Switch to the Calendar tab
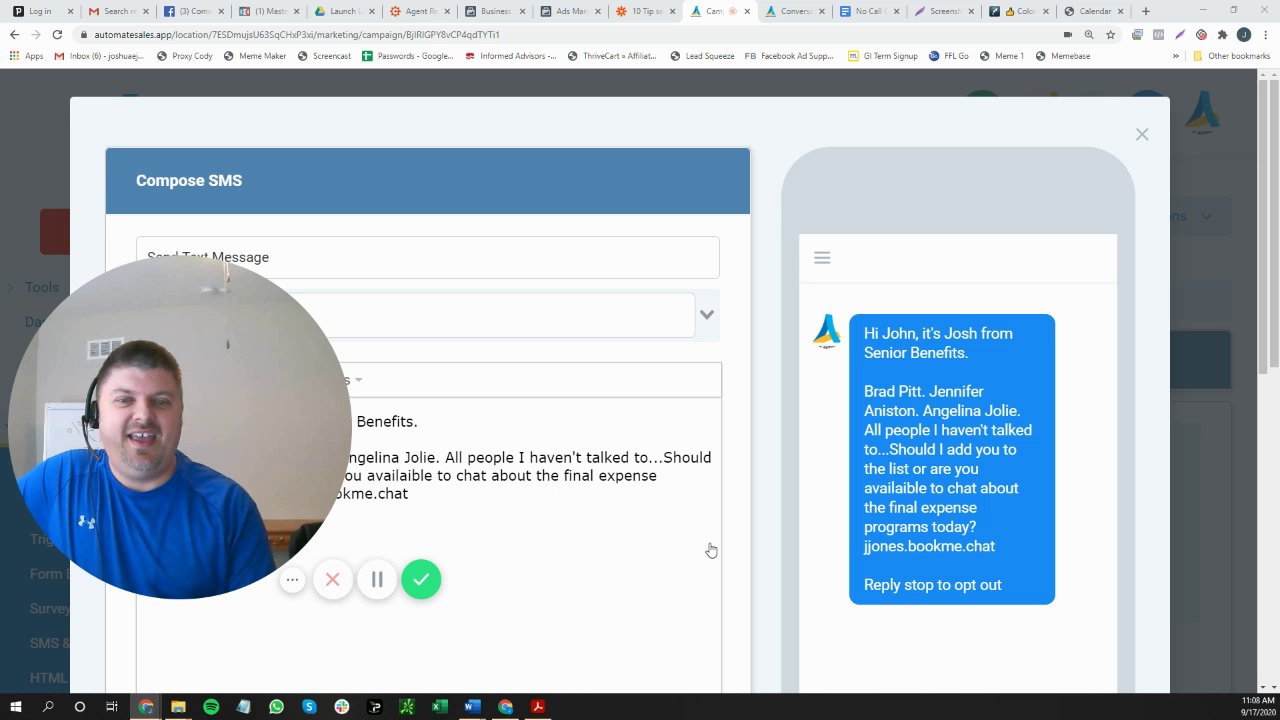1280x720 pixels. pyautogui.click(x=1095, y=11)
